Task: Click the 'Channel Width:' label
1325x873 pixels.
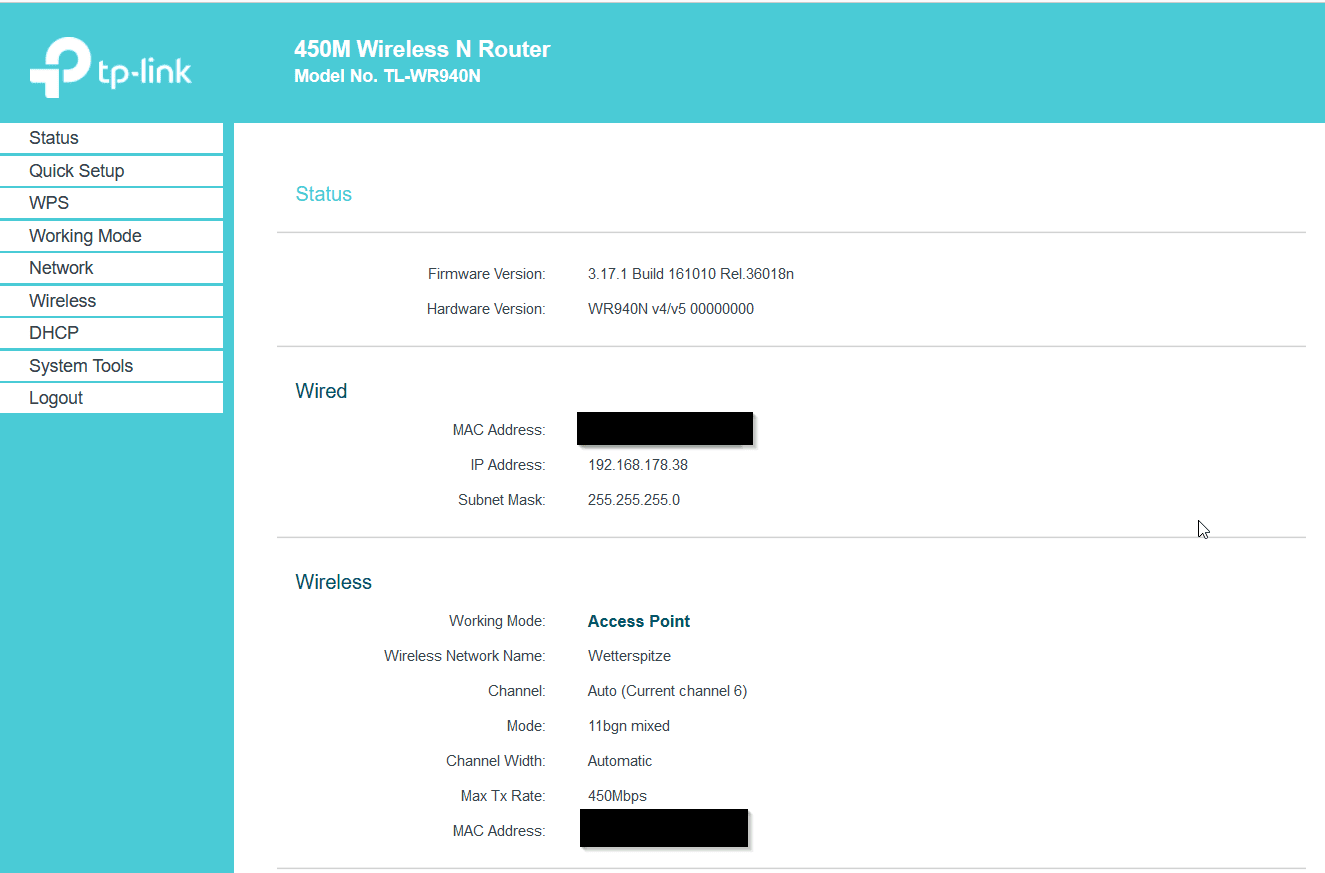Action: pos(496,761)
